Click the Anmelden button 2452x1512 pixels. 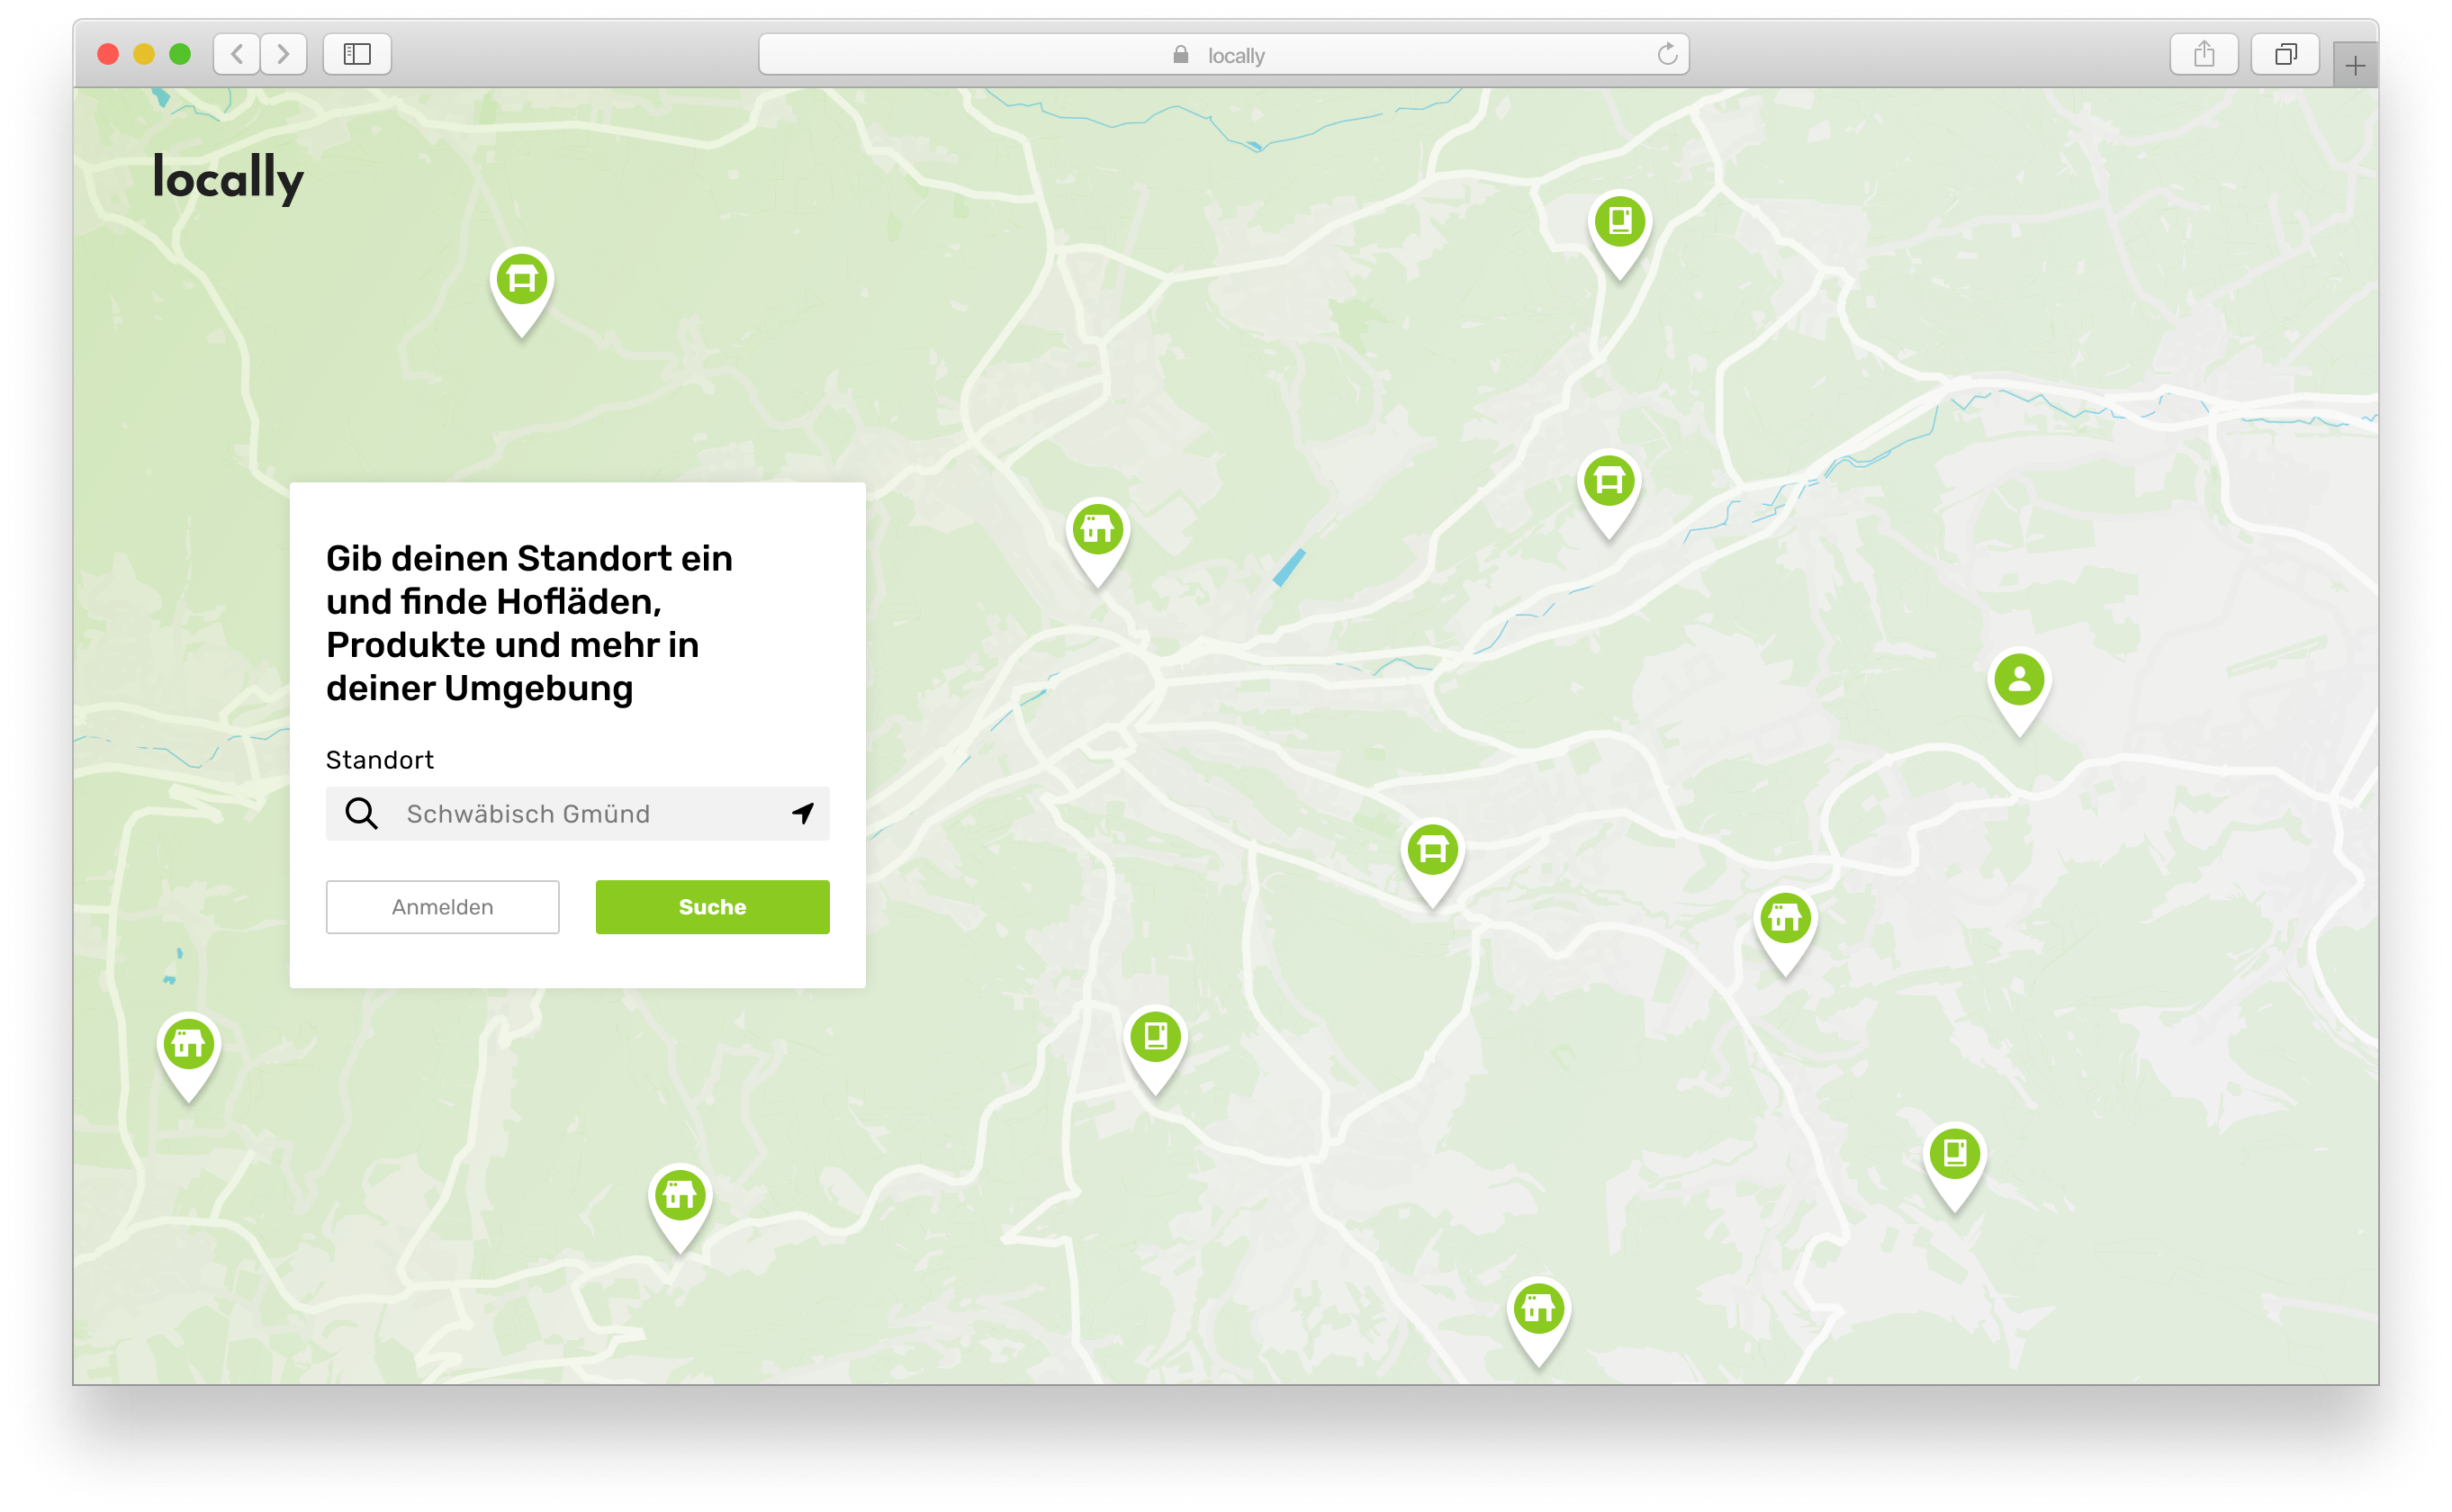point(442,906)
